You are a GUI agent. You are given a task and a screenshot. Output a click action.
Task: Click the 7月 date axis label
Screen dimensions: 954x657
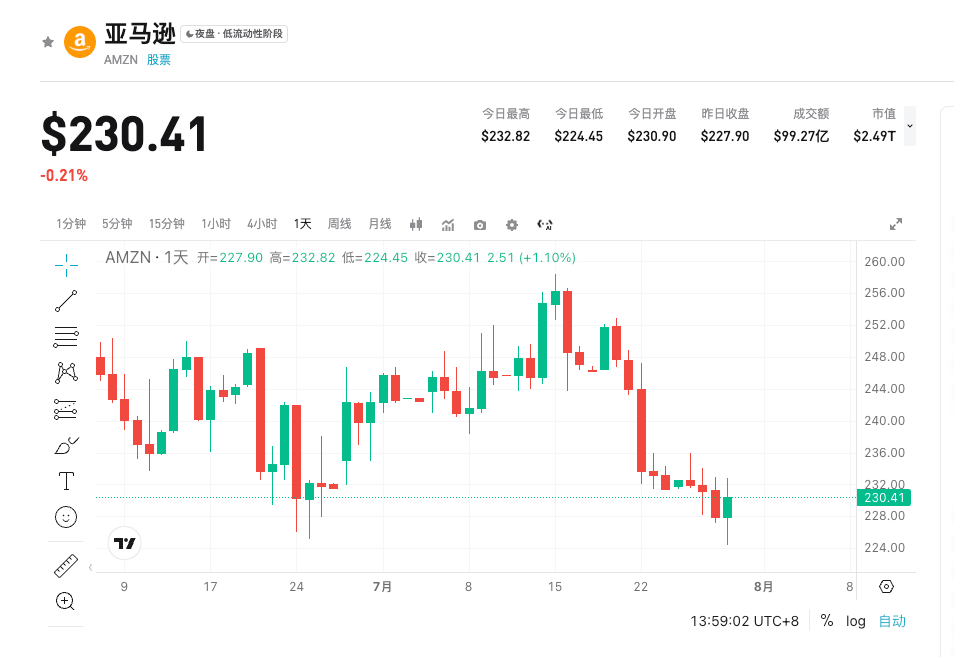pos(382,586)
